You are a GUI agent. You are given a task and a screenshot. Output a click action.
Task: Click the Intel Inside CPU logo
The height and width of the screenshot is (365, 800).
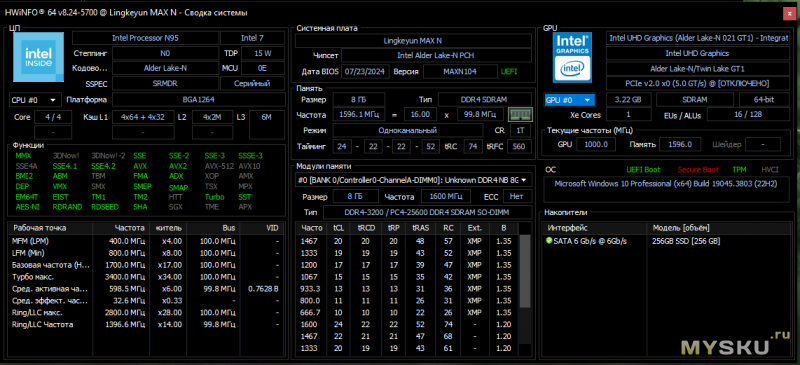coord(39,57)
